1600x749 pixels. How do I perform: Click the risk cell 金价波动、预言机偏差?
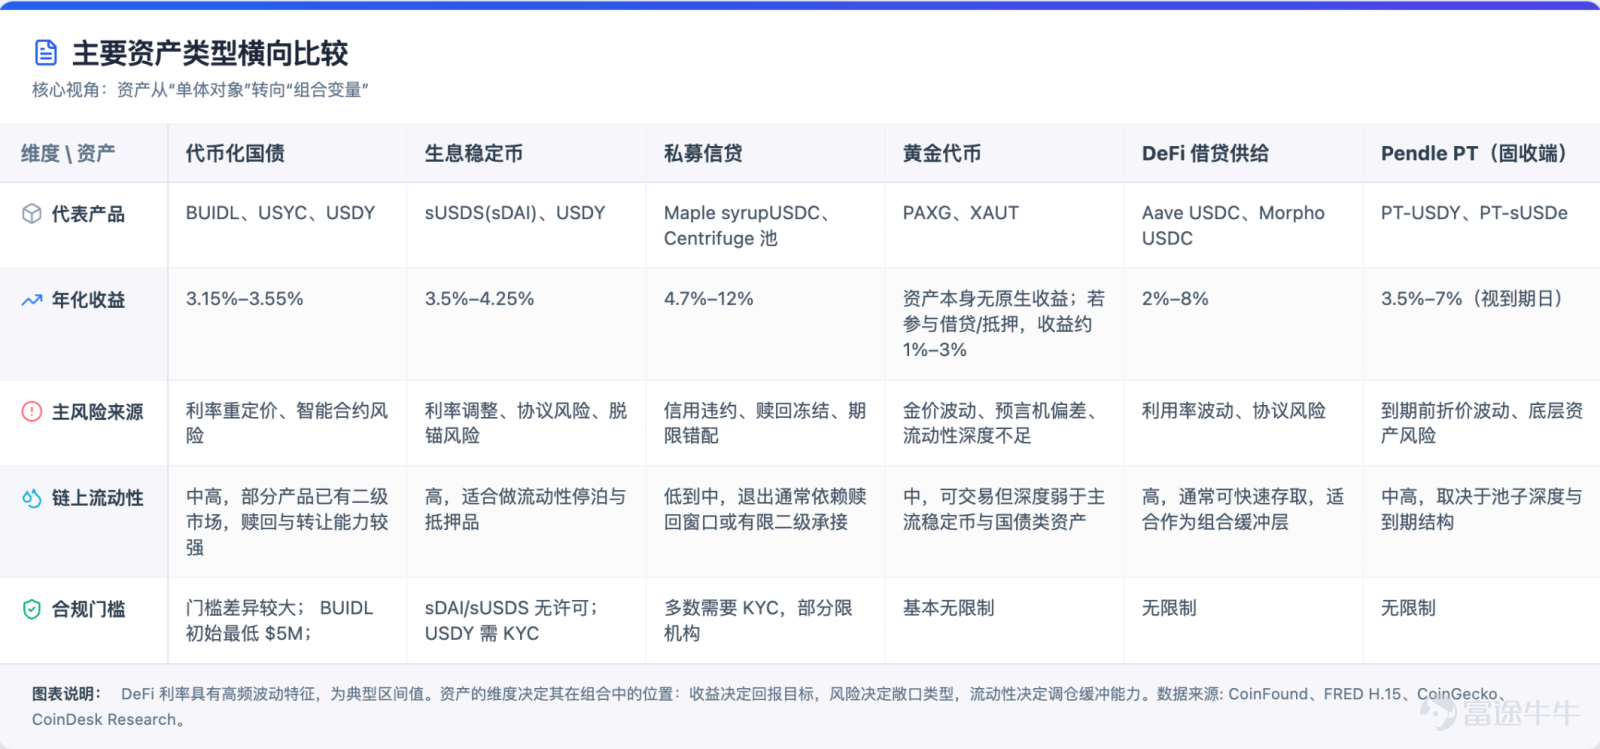pos(1004,423)
